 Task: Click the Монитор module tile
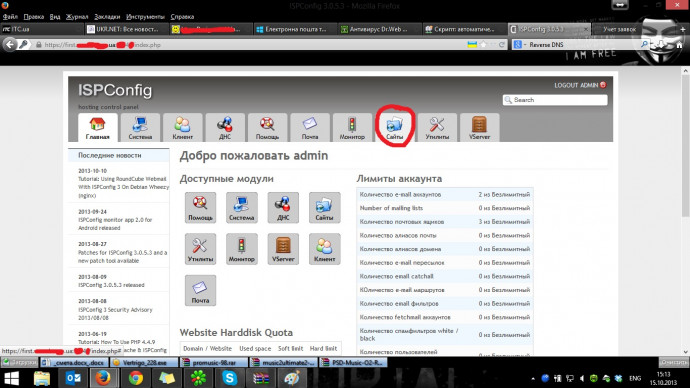coord(242,249)
